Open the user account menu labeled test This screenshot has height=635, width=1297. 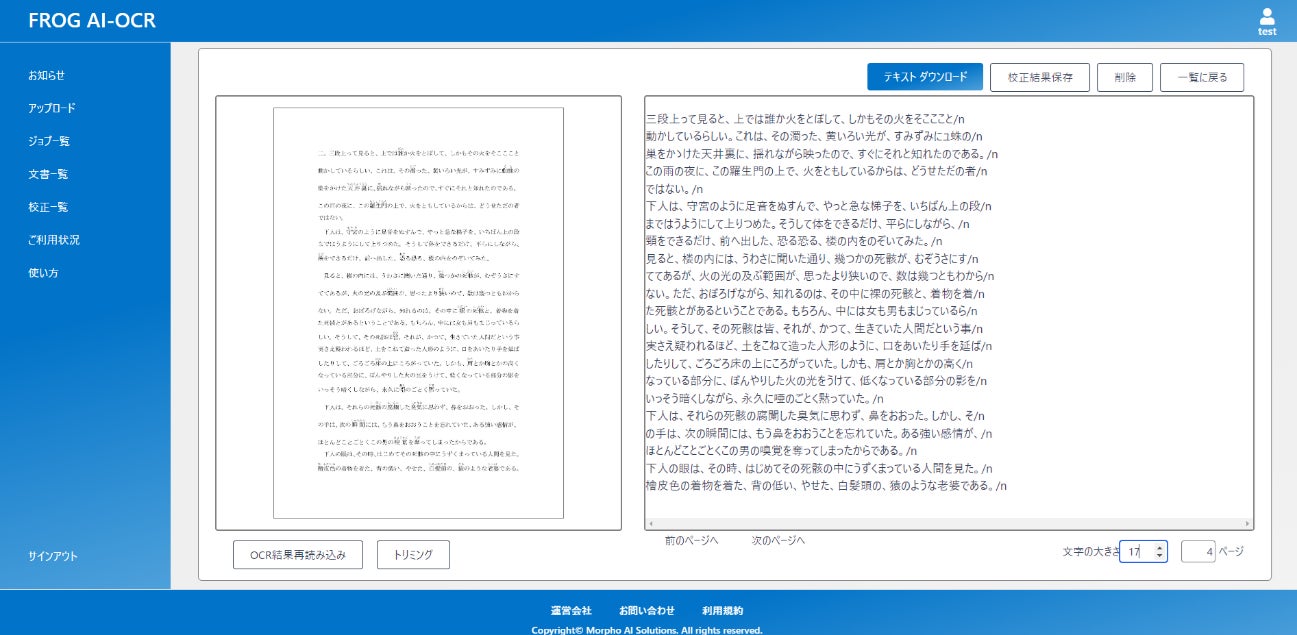click(x=1267, y=22)
